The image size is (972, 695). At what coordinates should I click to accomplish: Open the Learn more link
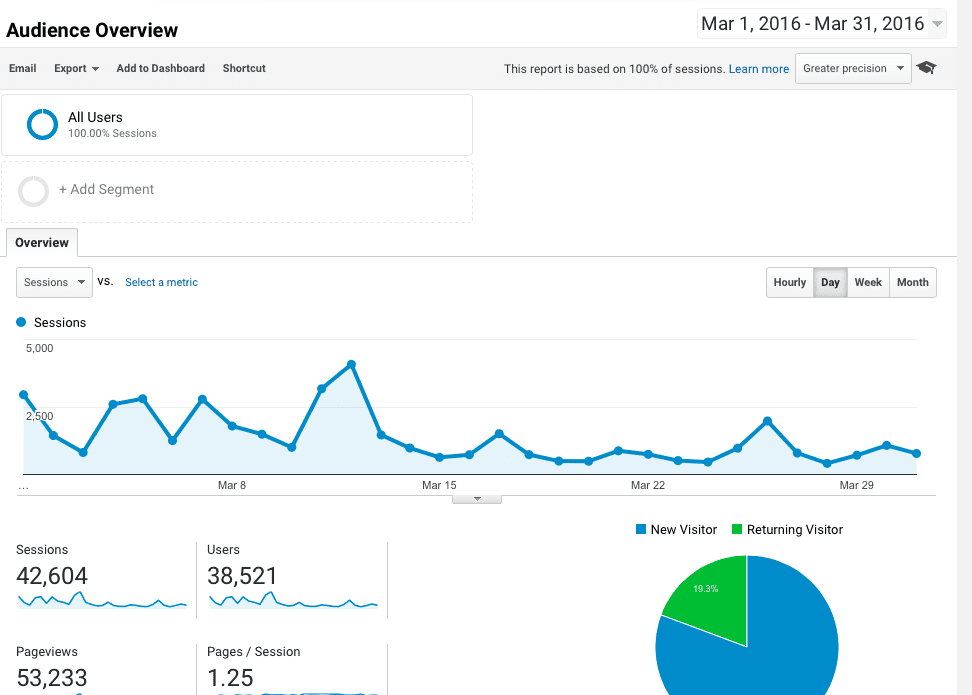(x=759, y=69)
